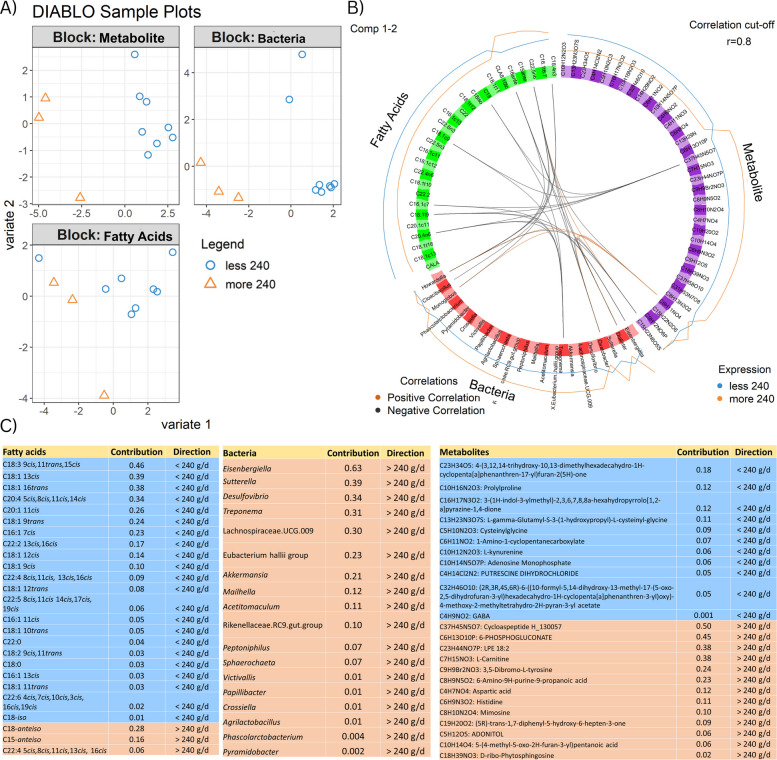Click the Fatty acids table column header
Image resolution: width=777 pixels, height=760 pixels.
coord(24,452)
